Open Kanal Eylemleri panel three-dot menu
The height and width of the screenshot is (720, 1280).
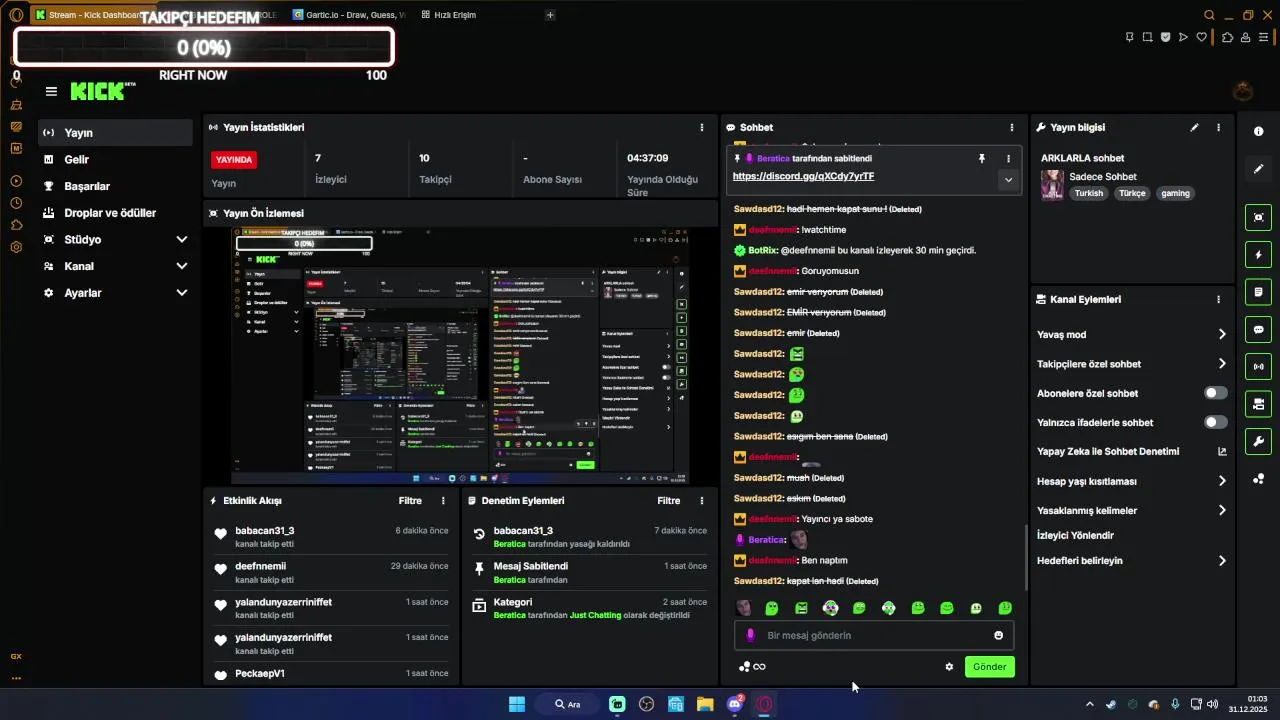pyautogui.click(x=1218, y=299)
